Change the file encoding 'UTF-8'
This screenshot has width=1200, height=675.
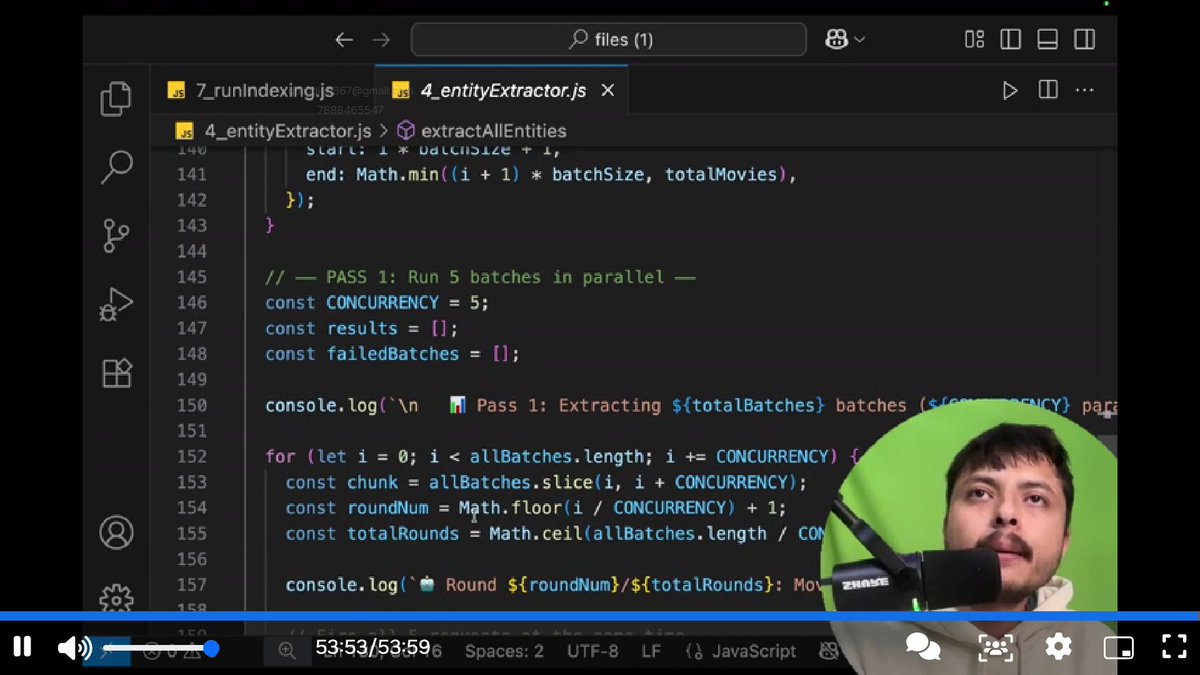click(x=593, y=651)
